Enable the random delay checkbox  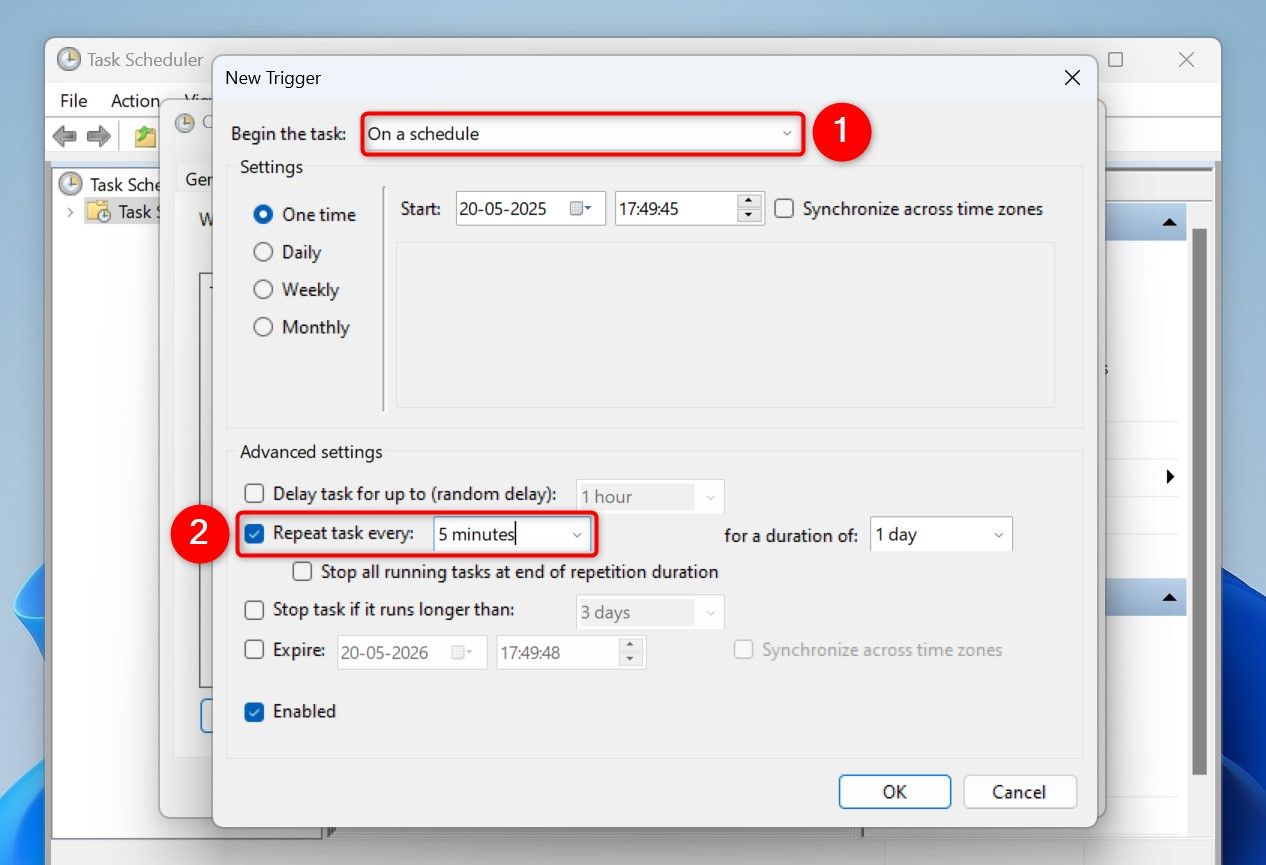[255, 493]
